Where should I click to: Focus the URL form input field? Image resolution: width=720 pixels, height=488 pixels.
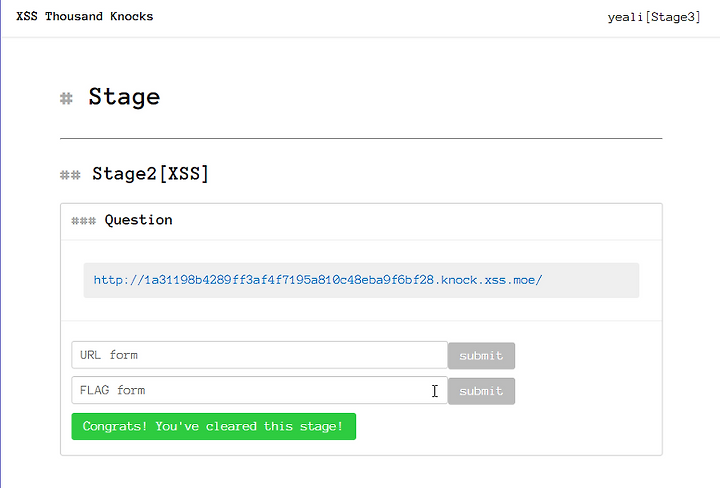[x=259, y=355]
